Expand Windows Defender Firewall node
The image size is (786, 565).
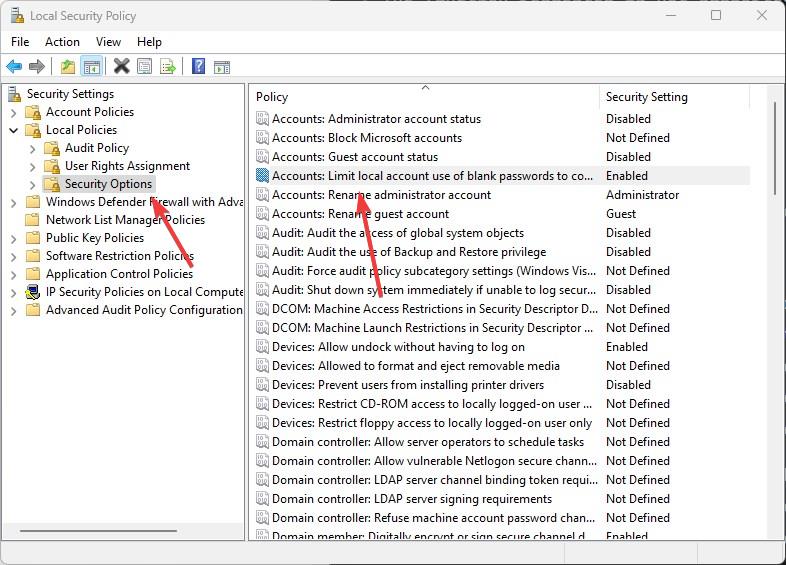click(x=14, y=203)
